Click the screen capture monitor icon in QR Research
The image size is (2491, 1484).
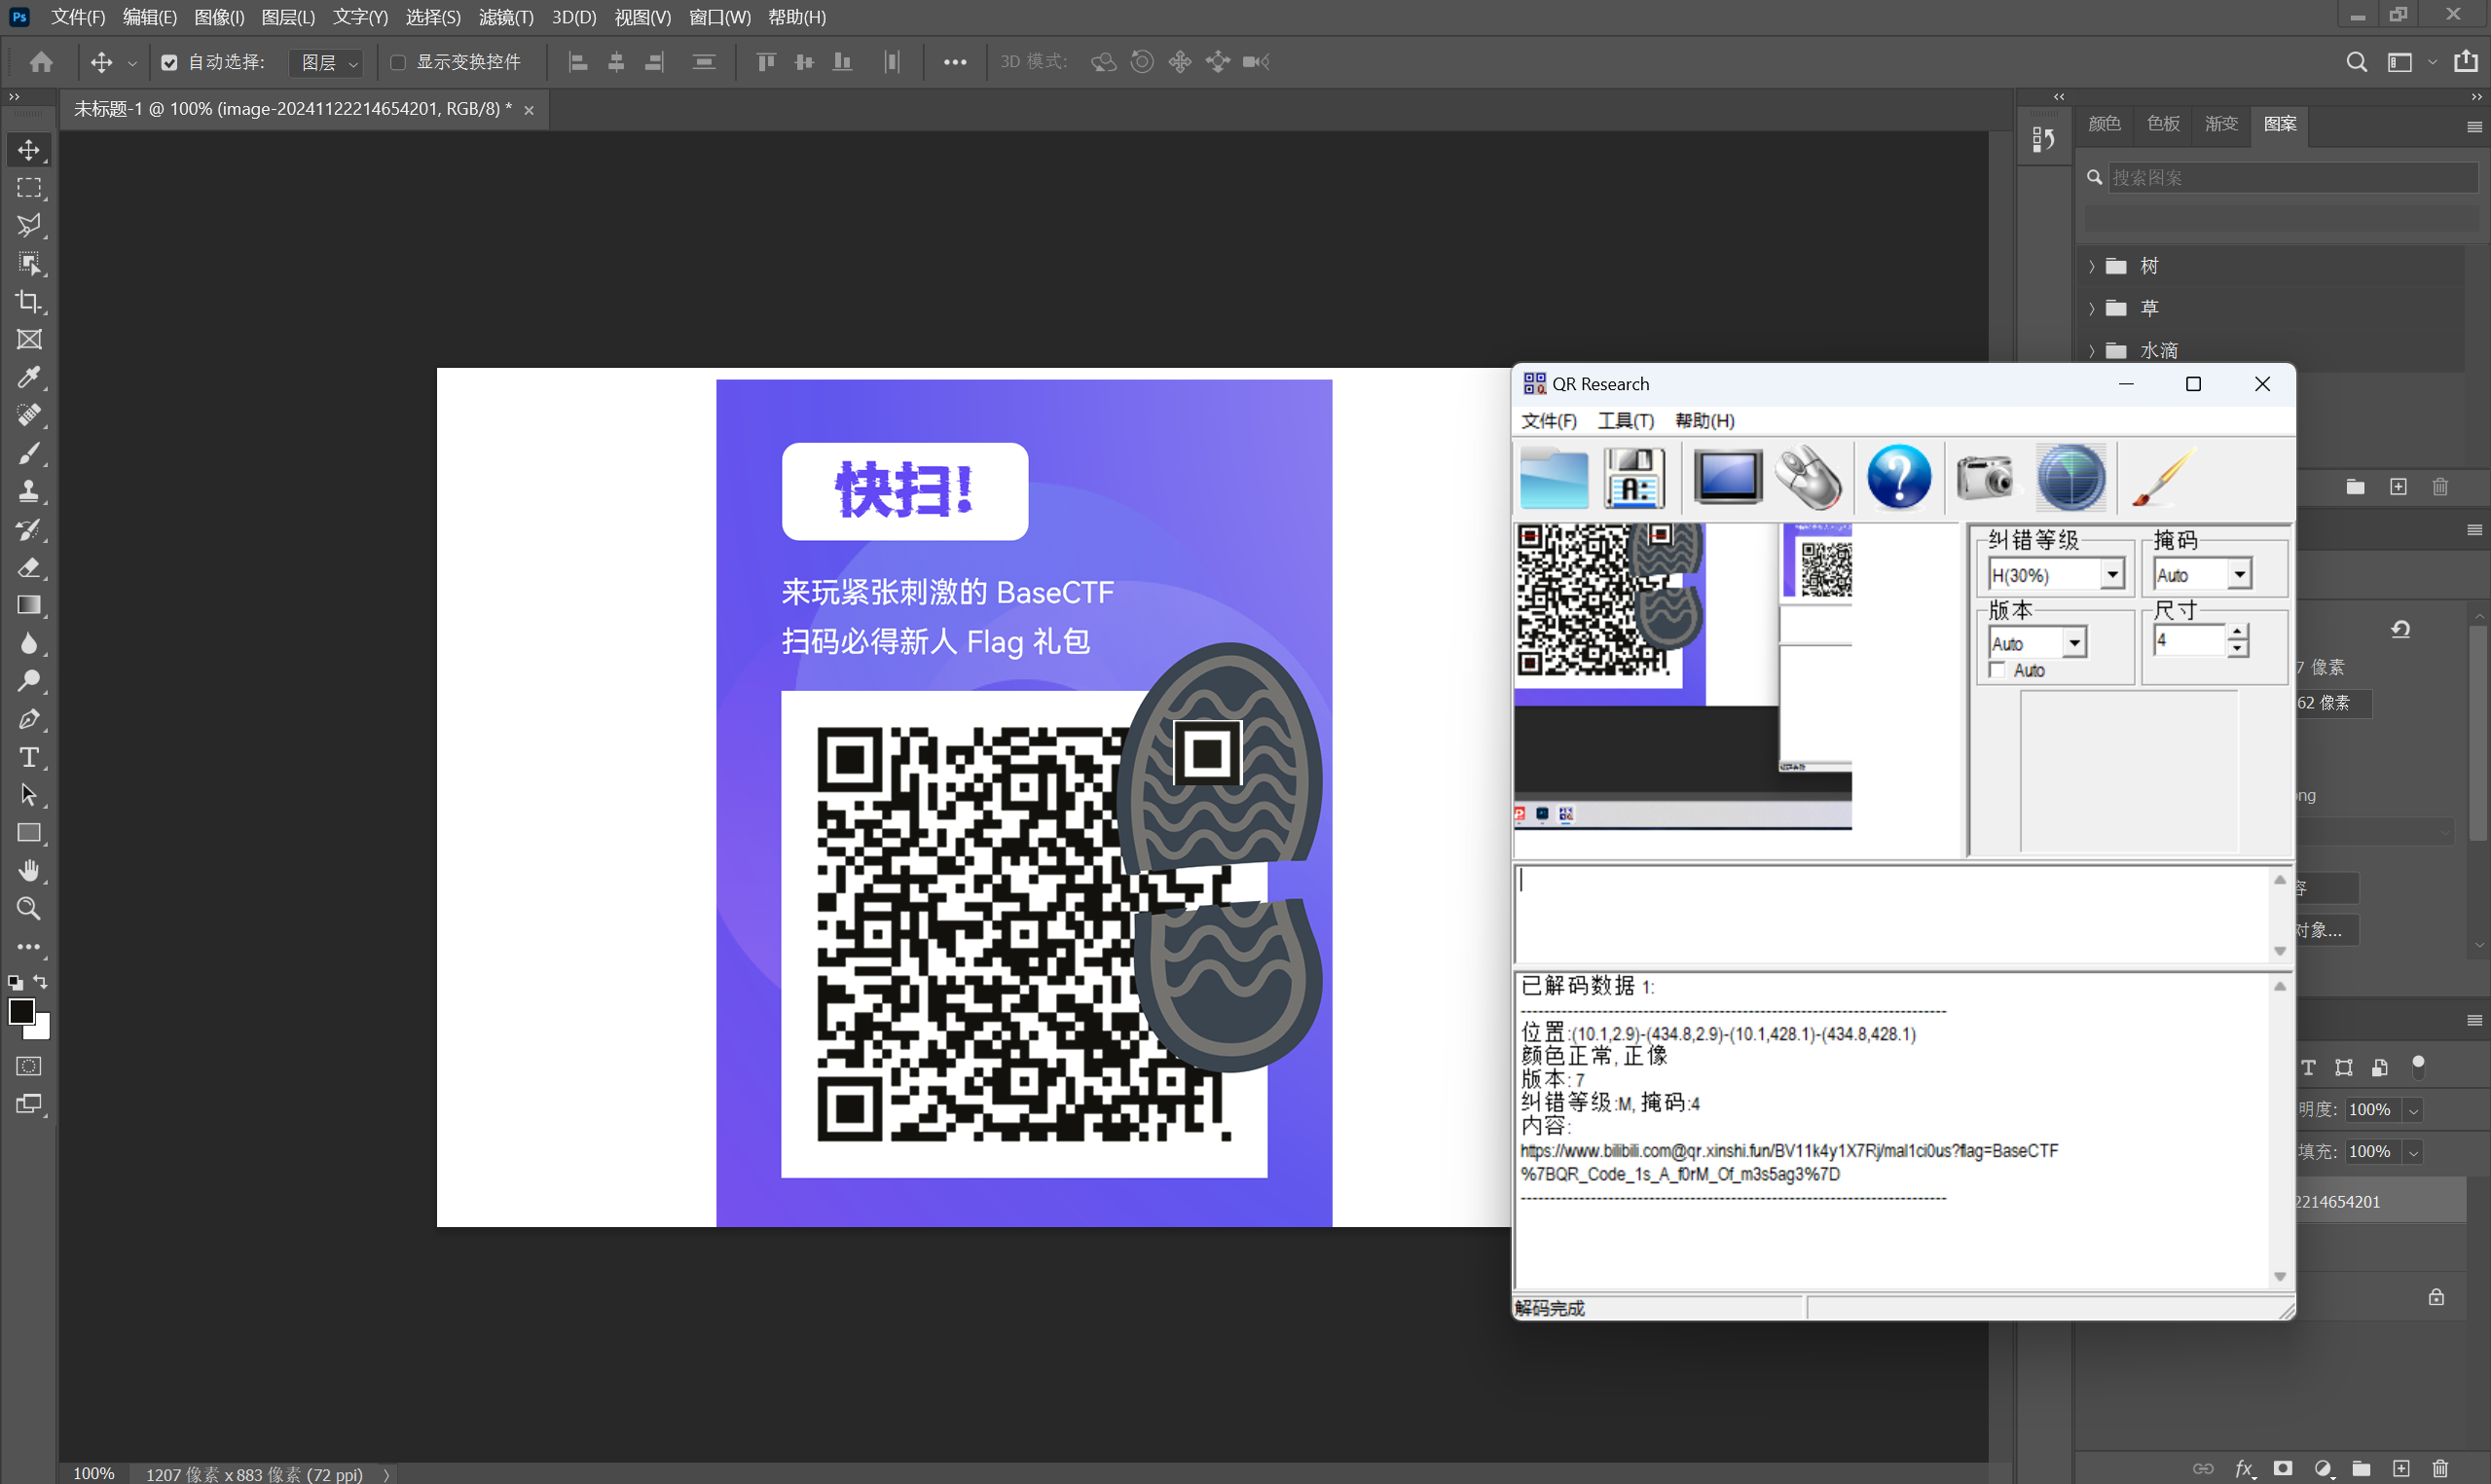pyautogui.click(x=1728, y=478)
